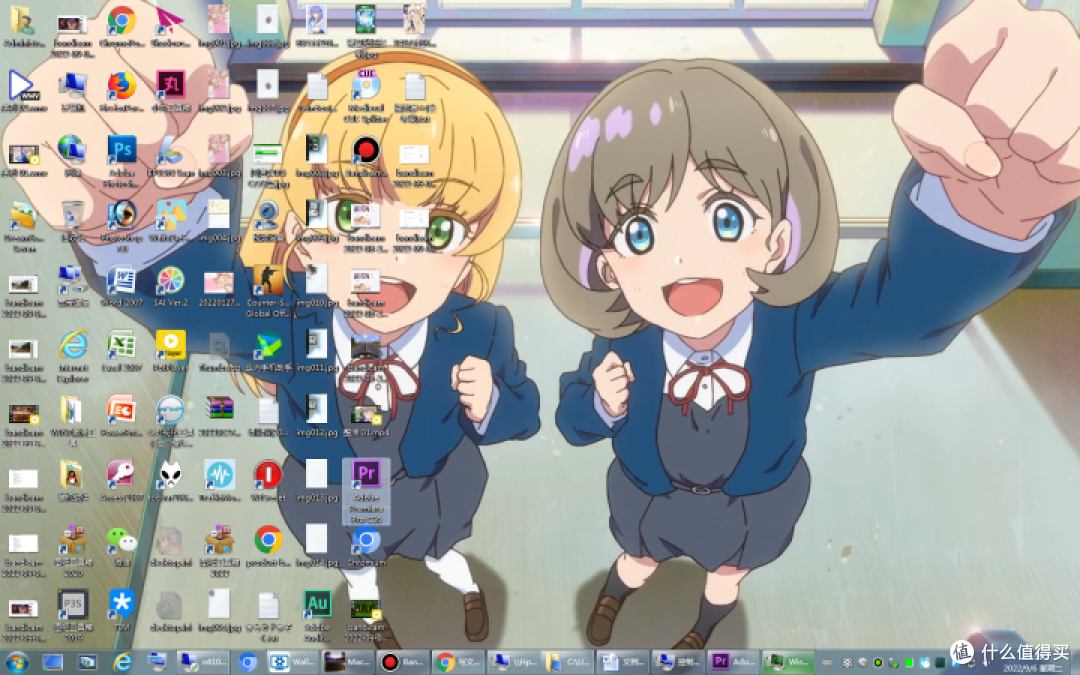This screenshot has width=1080, height=675.
Task: Open the Internet Explorer desktop icon
Action: (72, 357)
